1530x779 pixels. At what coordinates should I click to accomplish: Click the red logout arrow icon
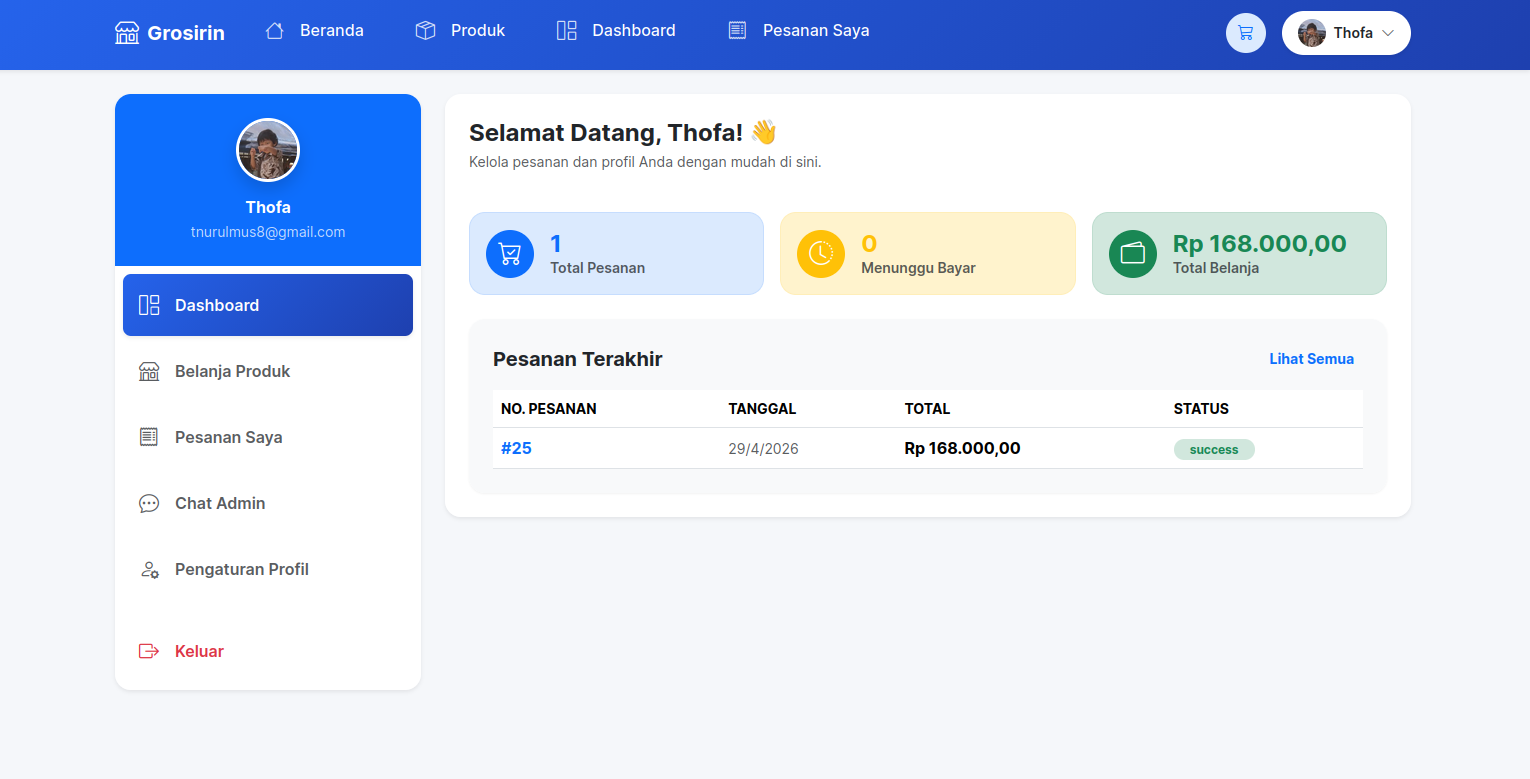coord(149,651)
